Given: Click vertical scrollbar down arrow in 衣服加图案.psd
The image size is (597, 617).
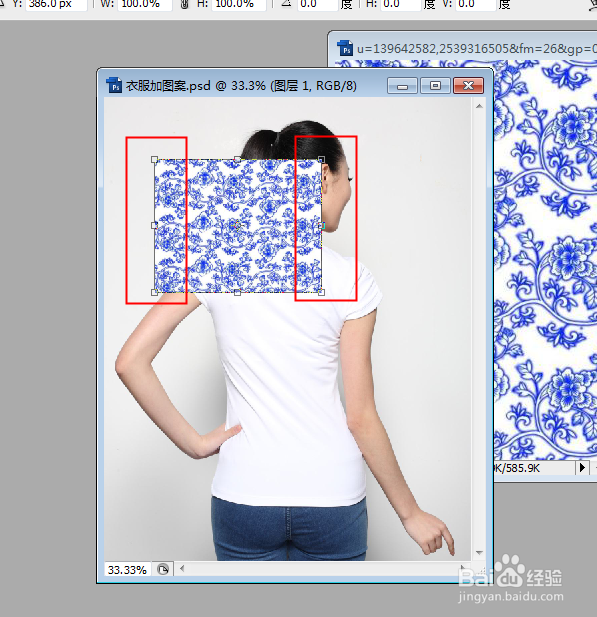Looking at the screenshot, I should click(x=479, y=553).
